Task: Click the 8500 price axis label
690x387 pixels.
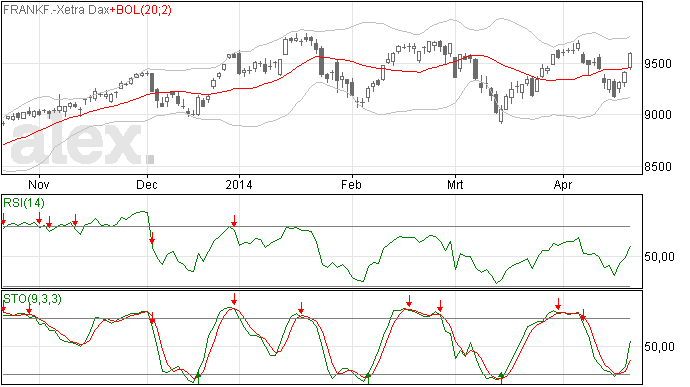Action: [658, 167]
